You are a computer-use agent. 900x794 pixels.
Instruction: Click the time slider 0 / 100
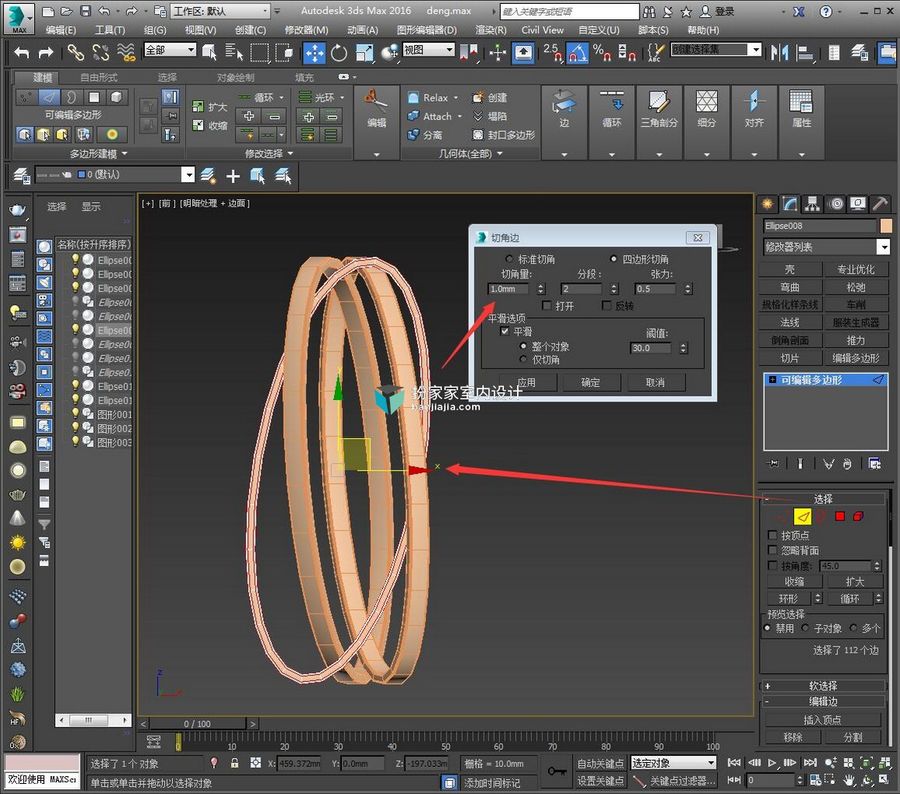pos(197,724)
